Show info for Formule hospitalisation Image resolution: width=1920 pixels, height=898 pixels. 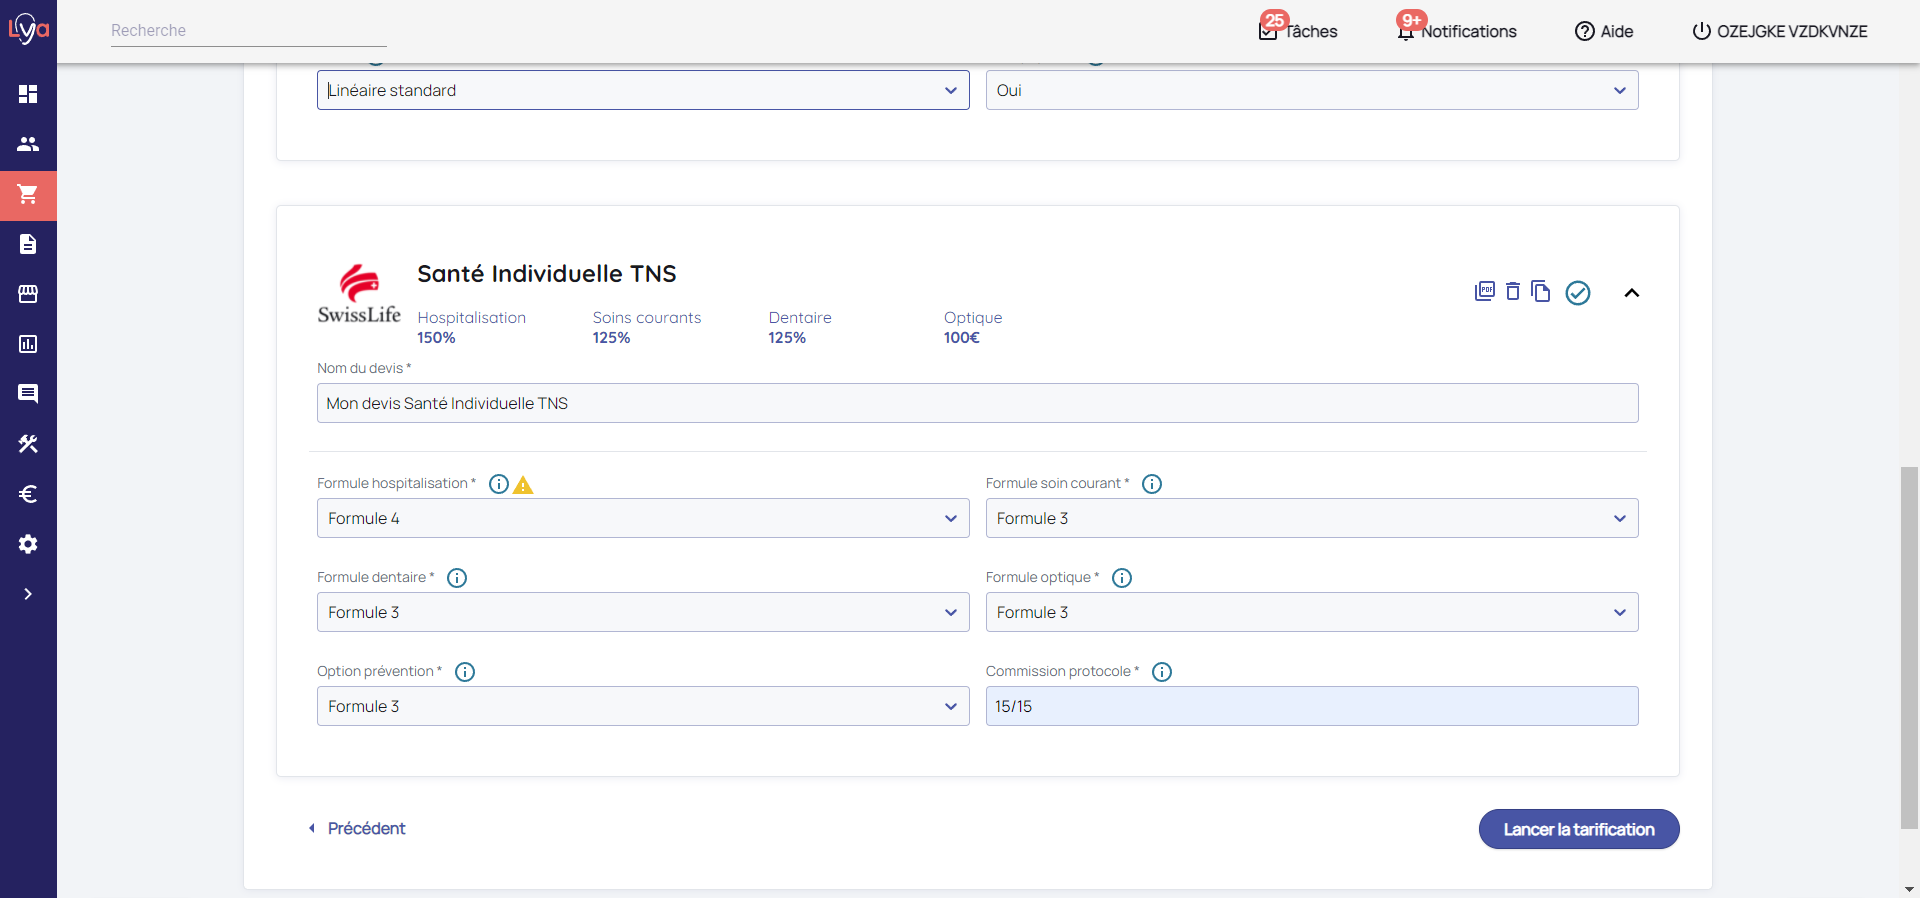coord(499,484)
